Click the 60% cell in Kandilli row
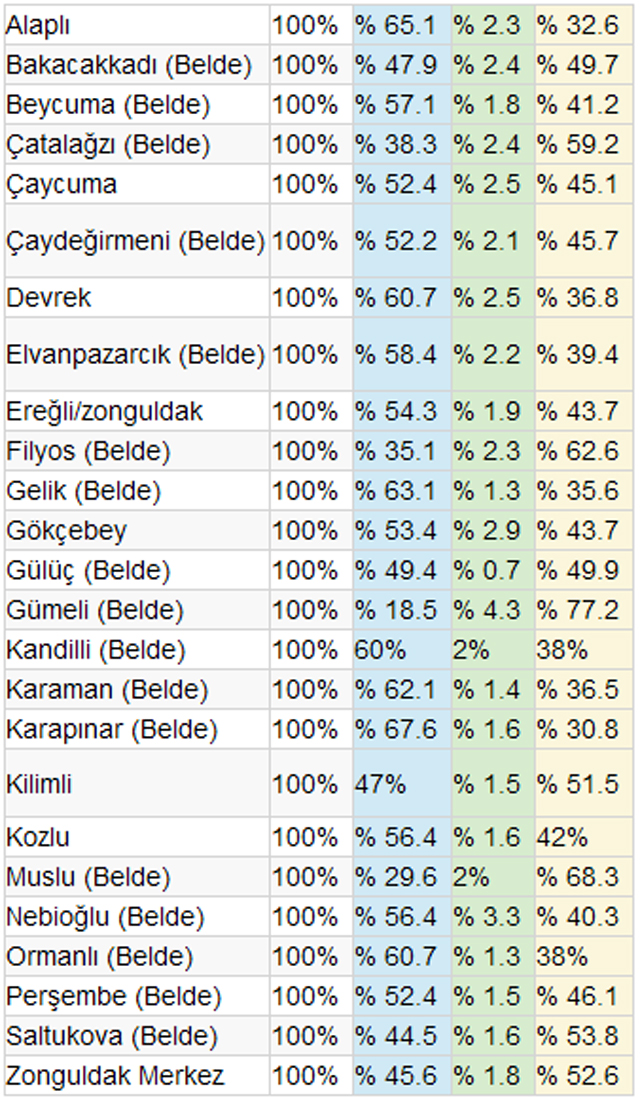The width and height of the screenshot is (640, 1098). [x=402, y=650]
